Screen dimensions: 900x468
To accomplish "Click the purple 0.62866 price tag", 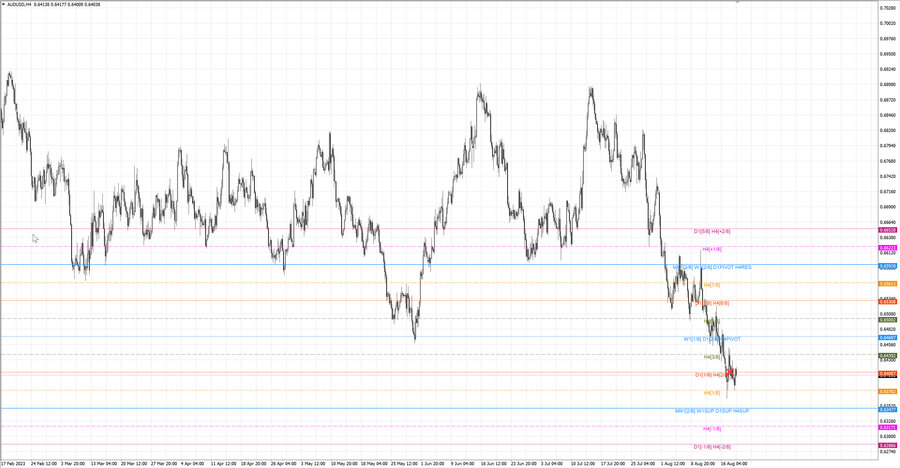I will tap(888, 446).
